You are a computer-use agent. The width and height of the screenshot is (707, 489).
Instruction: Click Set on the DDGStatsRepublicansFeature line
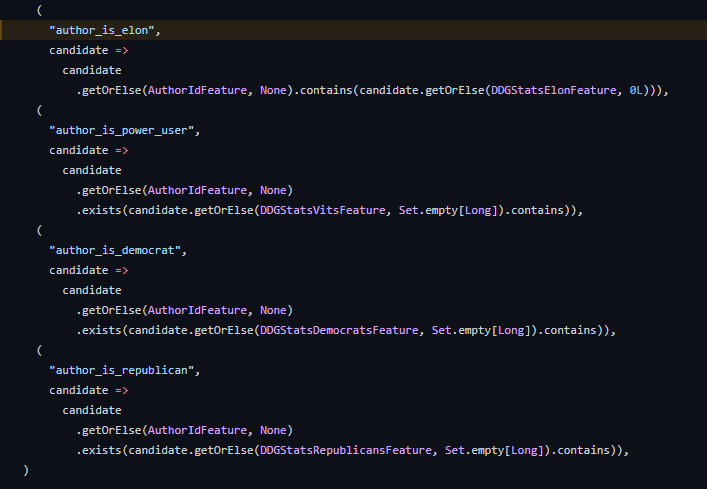coord(454,450)
